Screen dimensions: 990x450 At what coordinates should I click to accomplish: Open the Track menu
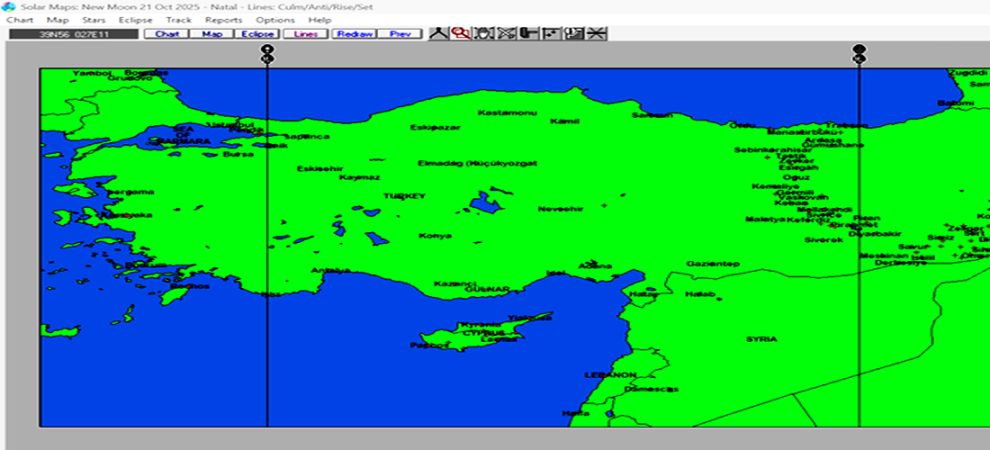coord(179,20)
